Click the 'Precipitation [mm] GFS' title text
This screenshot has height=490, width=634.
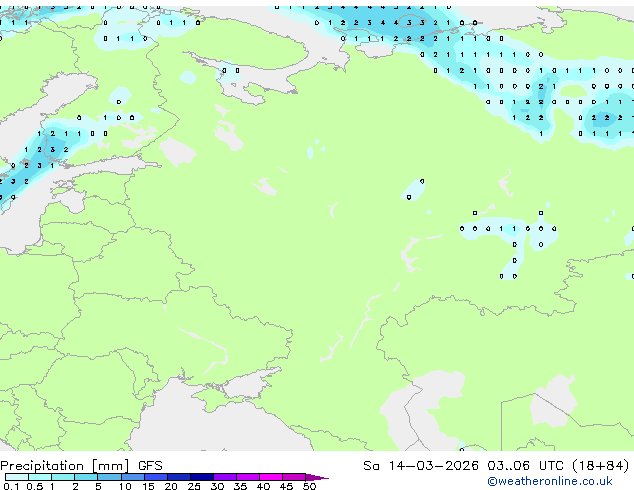[81, 466]
